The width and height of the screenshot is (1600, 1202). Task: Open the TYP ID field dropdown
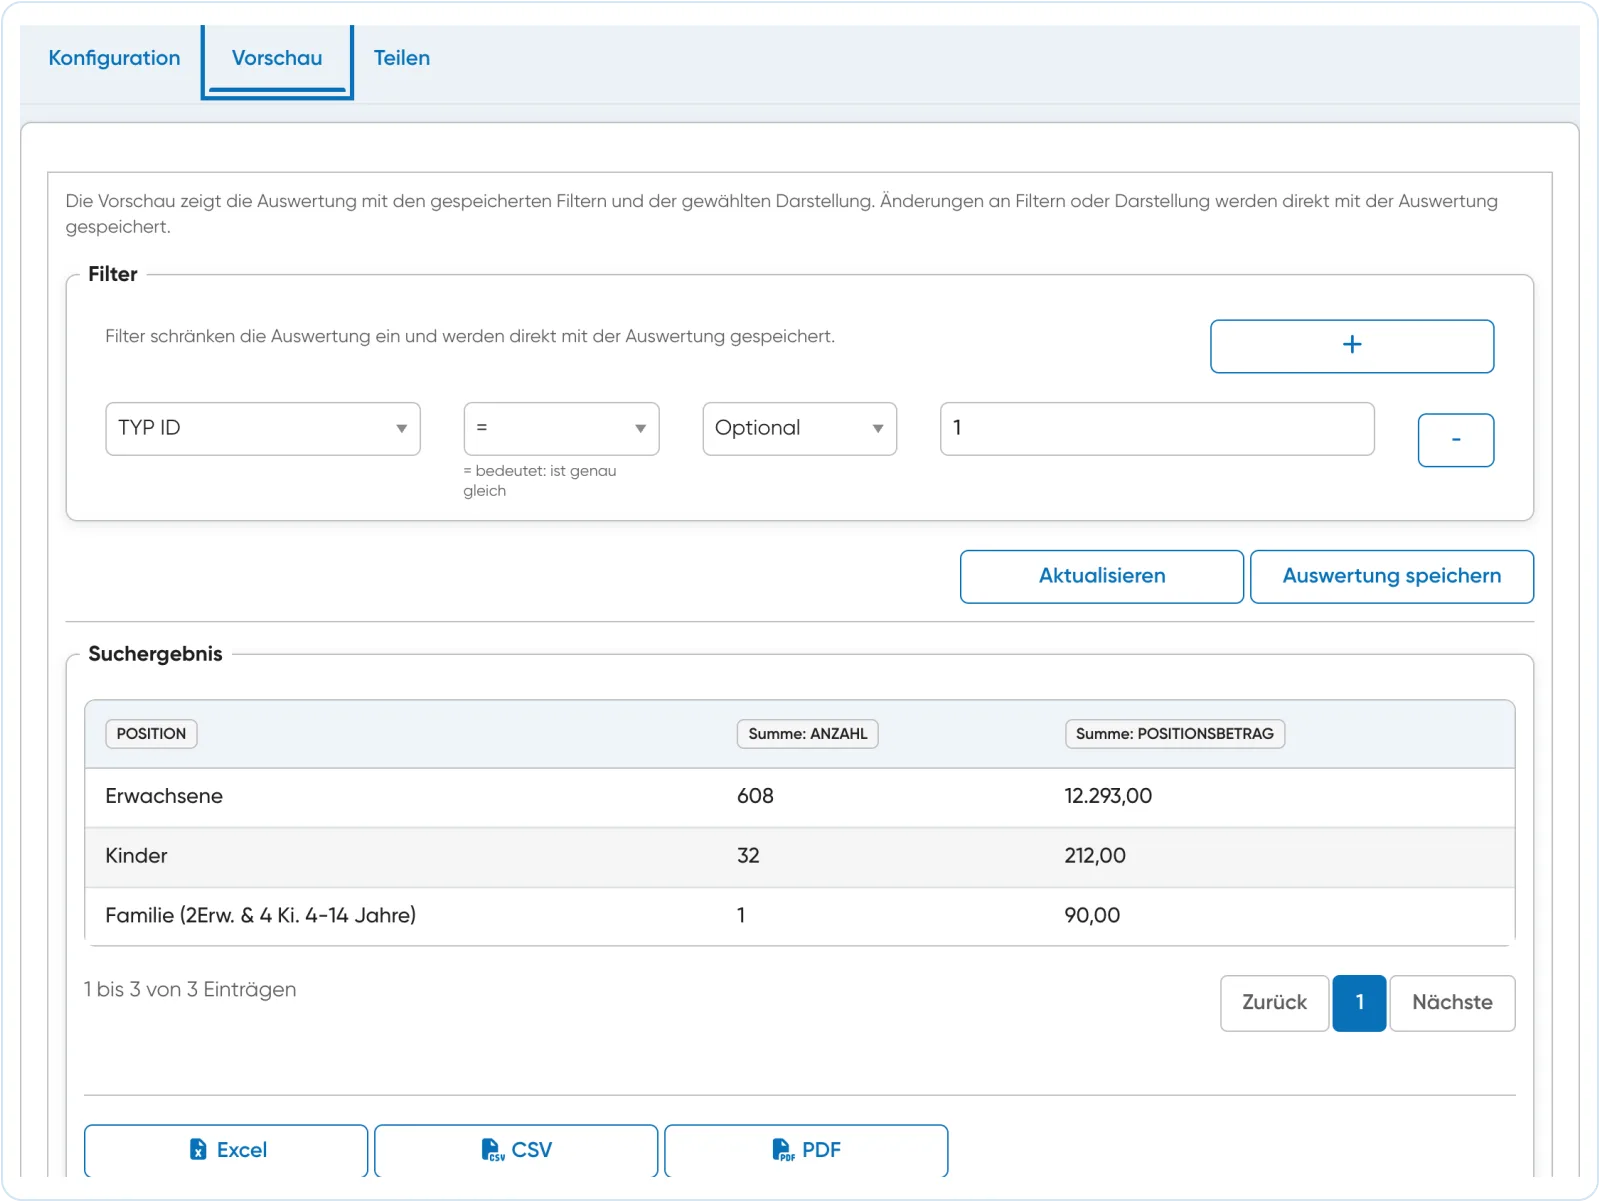pos(263,429)
